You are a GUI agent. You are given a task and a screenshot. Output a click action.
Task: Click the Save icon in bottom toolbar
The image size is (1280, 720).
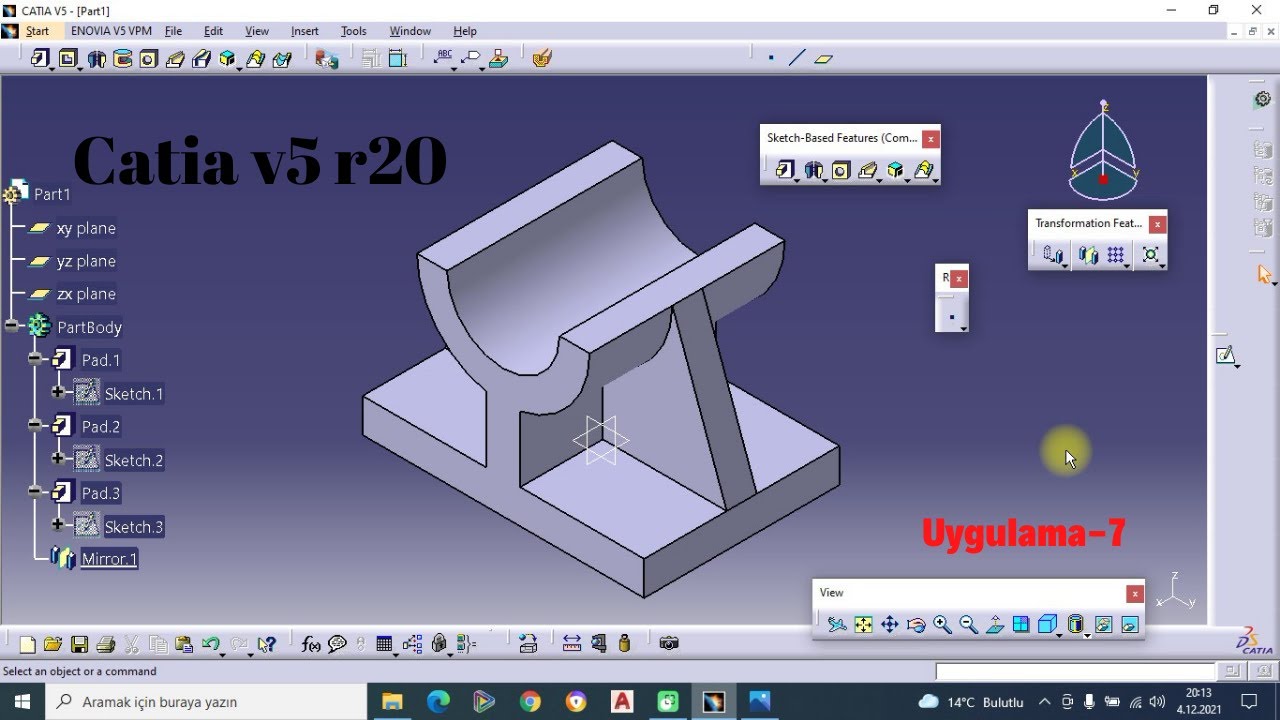[79, 644]
